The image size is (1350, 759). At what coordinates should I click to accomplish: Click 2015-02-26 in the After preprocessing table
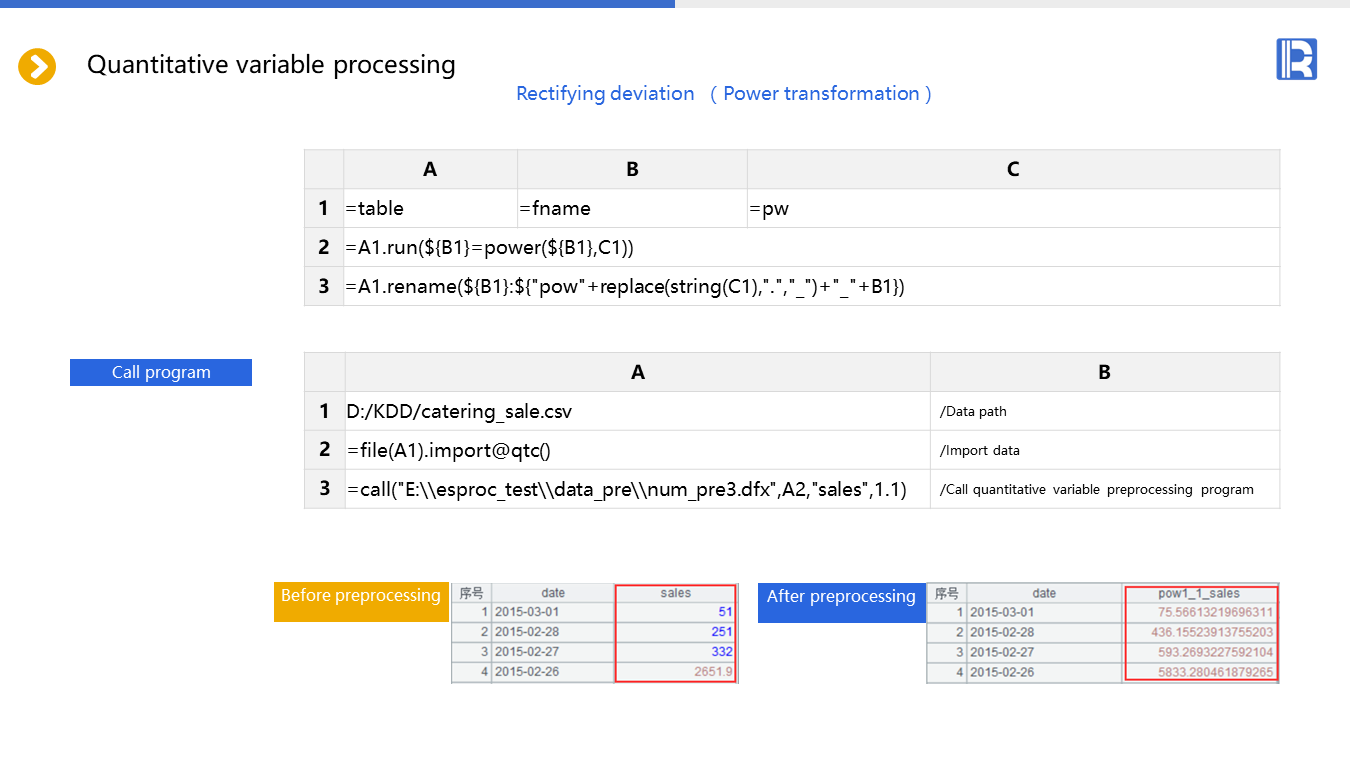[1044, 672]
